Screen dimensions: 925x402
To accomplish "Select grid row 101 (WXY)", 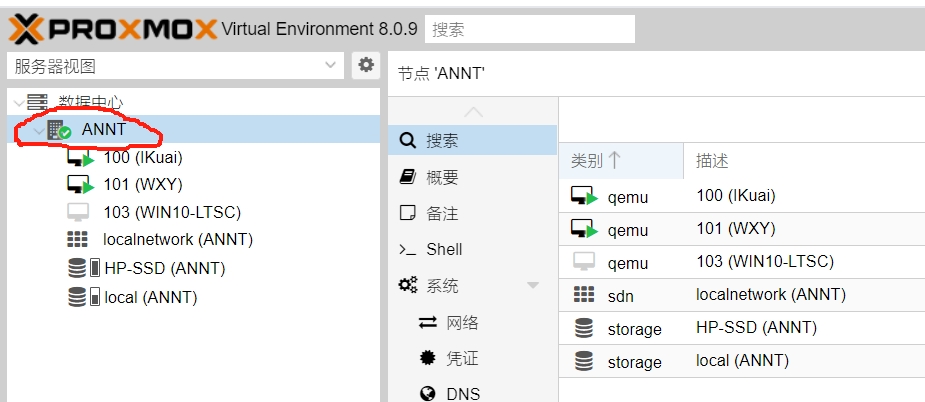I will point(742,228).
